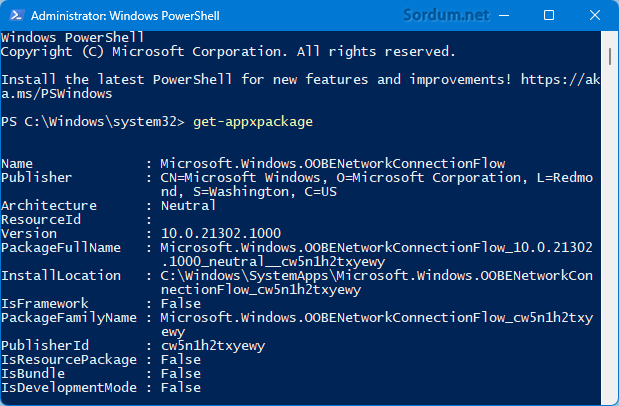Click the 'IsFramework' field label
The width and height of the screenshot is (619, 406).
click(x=45, y=304)
